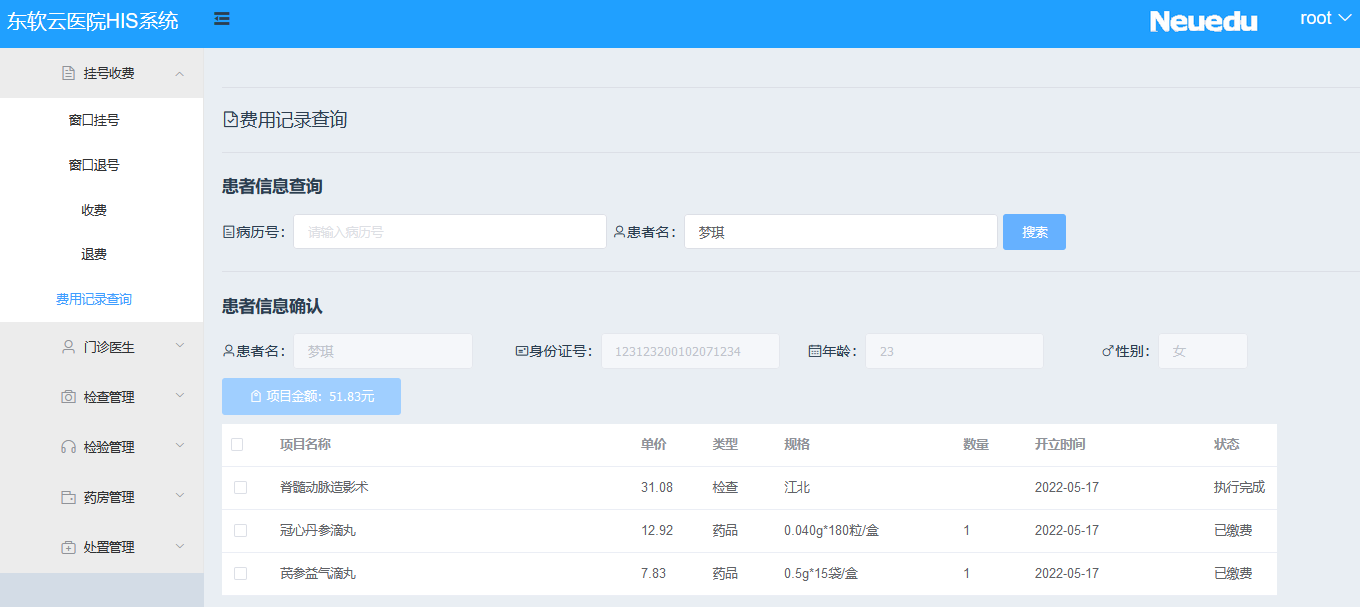Click the 数量 column header
Viewport: 1360px width, 607px height.
[976, 445]
